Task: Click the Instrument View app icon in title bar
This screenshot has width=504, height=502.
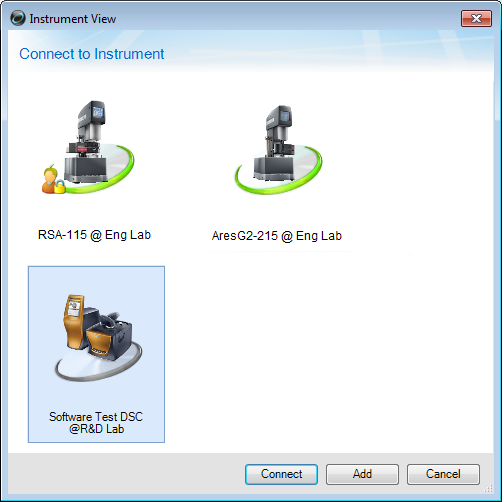Action: (17, 18)
